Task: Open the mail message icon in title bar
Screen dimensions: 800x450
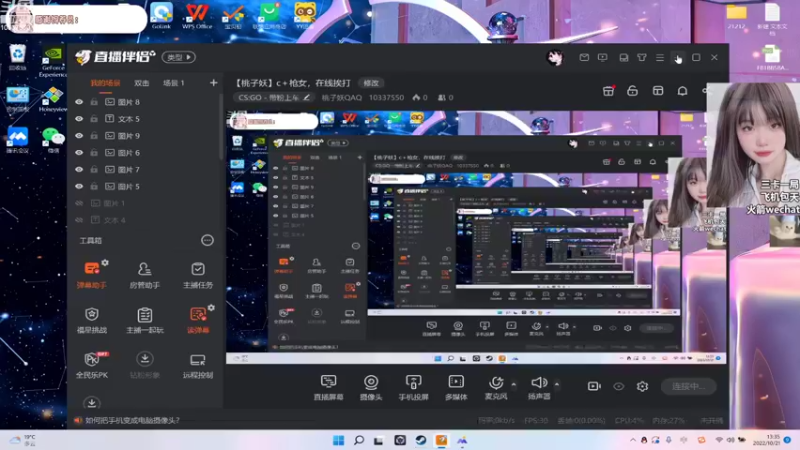Action: click(x=584, y=58)
